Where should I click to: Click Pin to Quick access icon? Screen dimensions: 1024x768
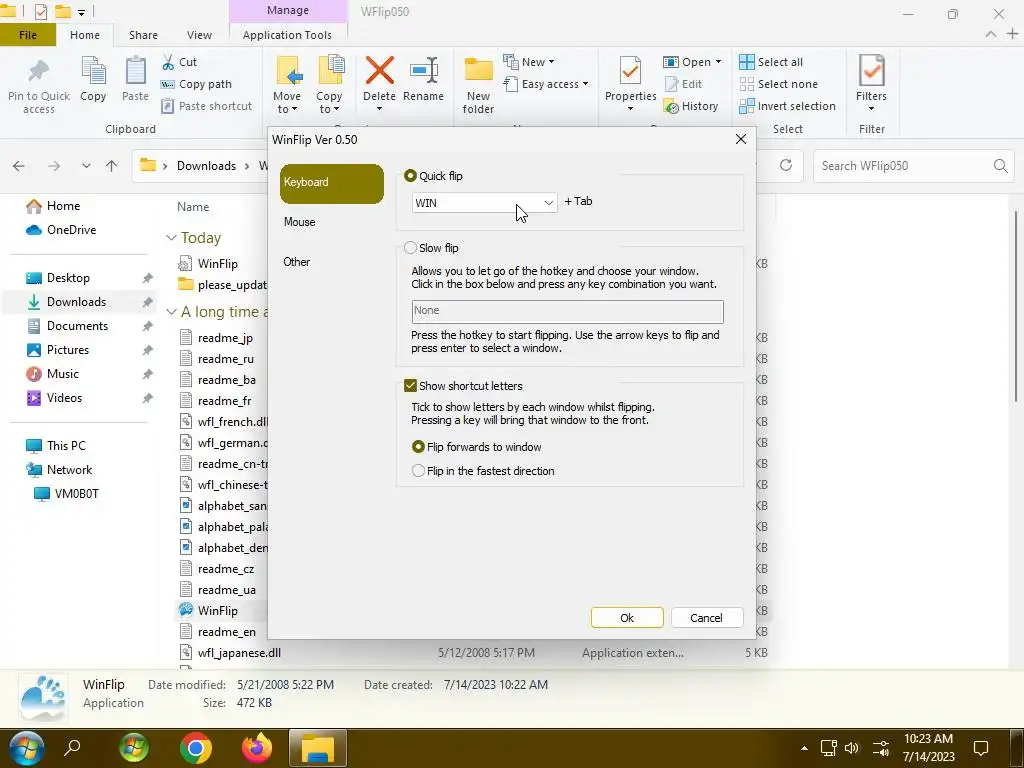tap(39, 71)
